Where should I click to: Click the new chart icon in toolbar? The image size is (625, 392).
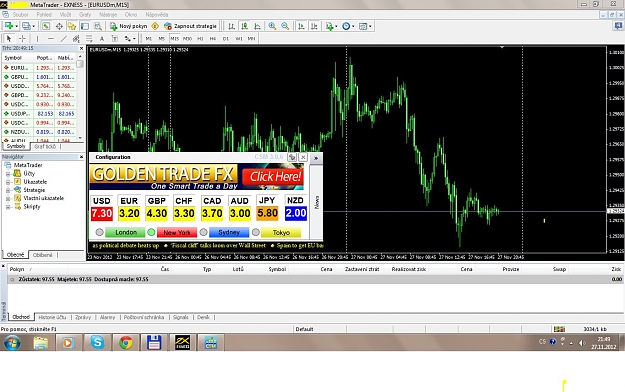click(x=8, y=26)
